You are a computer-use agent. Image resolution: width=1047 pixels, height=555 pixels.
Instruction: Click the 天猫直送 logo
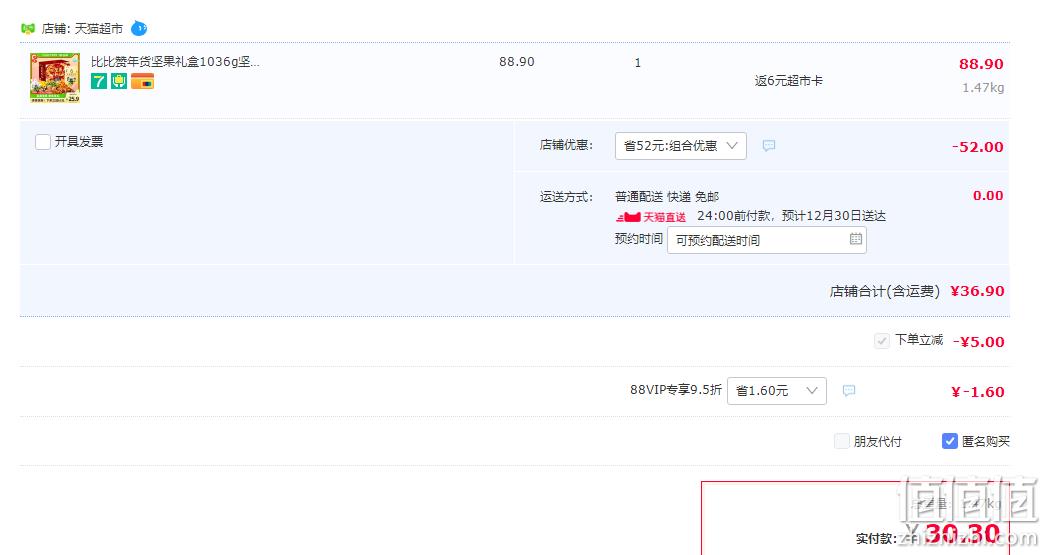650,217
